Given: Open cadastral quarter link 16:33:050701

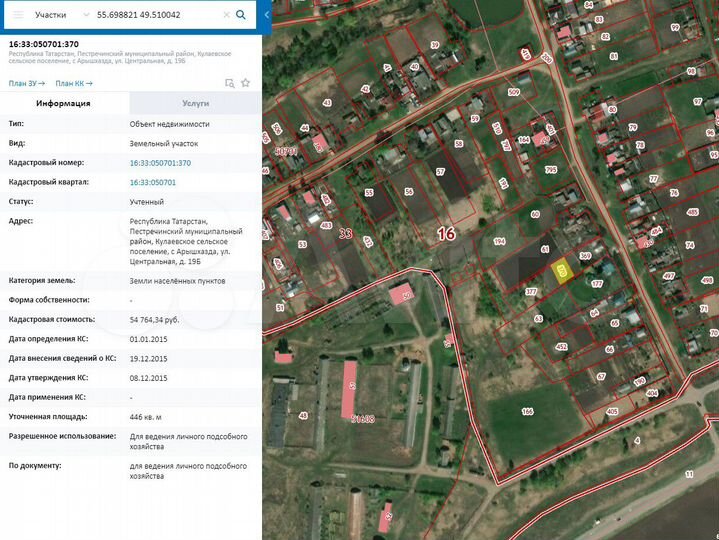Looking at the screenshot, I should click(153, 182).
